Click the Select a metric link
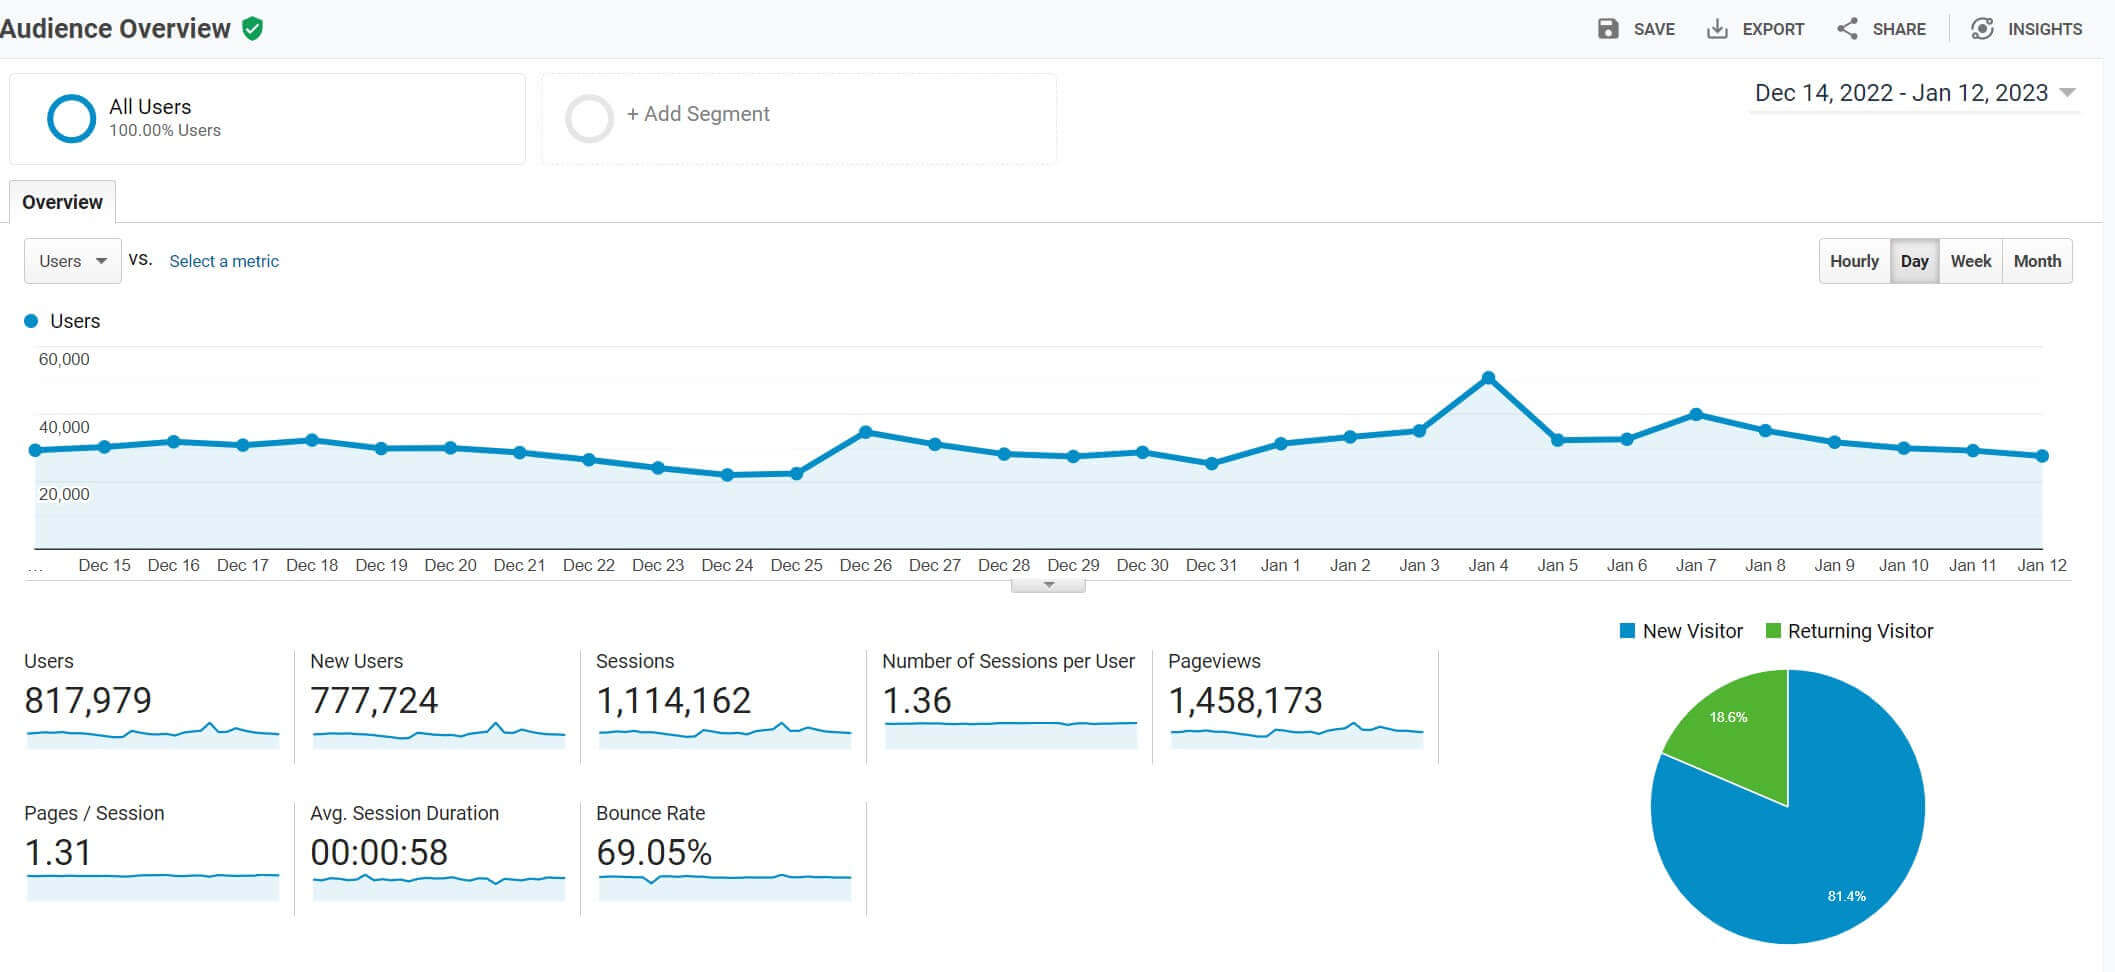Viewport: 2115px width, 972px height. point(223,260)
